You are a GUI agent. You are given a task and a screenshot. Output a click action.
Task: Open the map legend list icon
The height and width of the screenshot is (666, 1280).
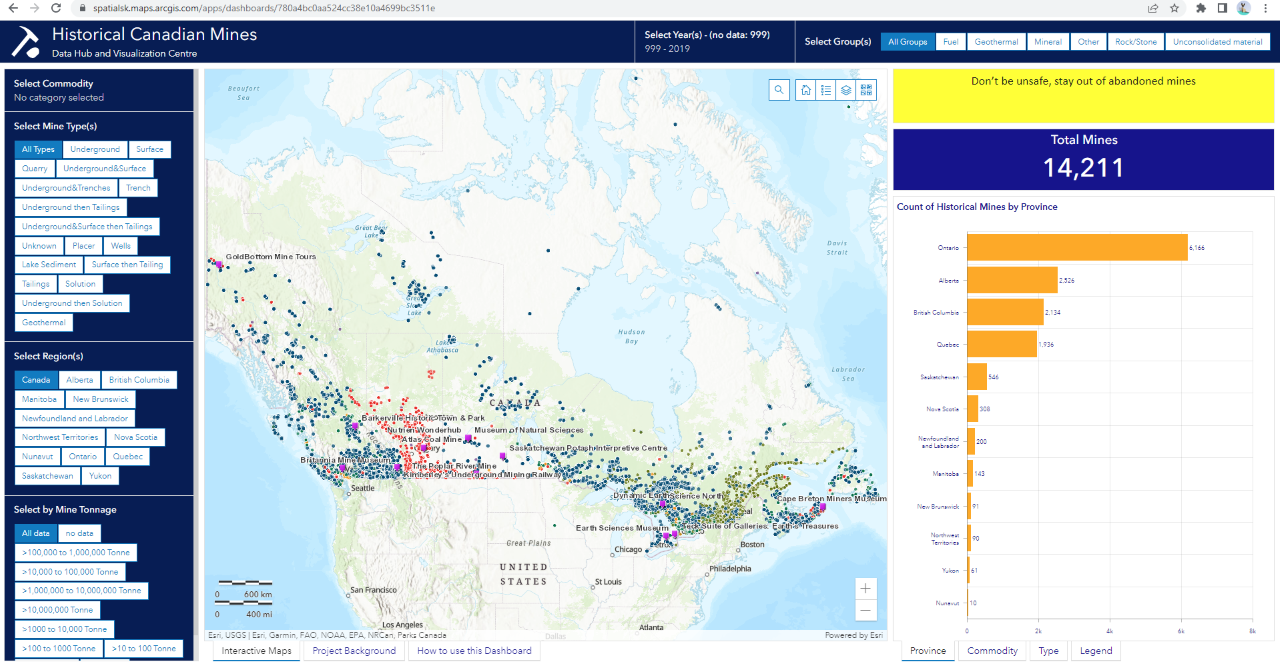coord(826,90)
